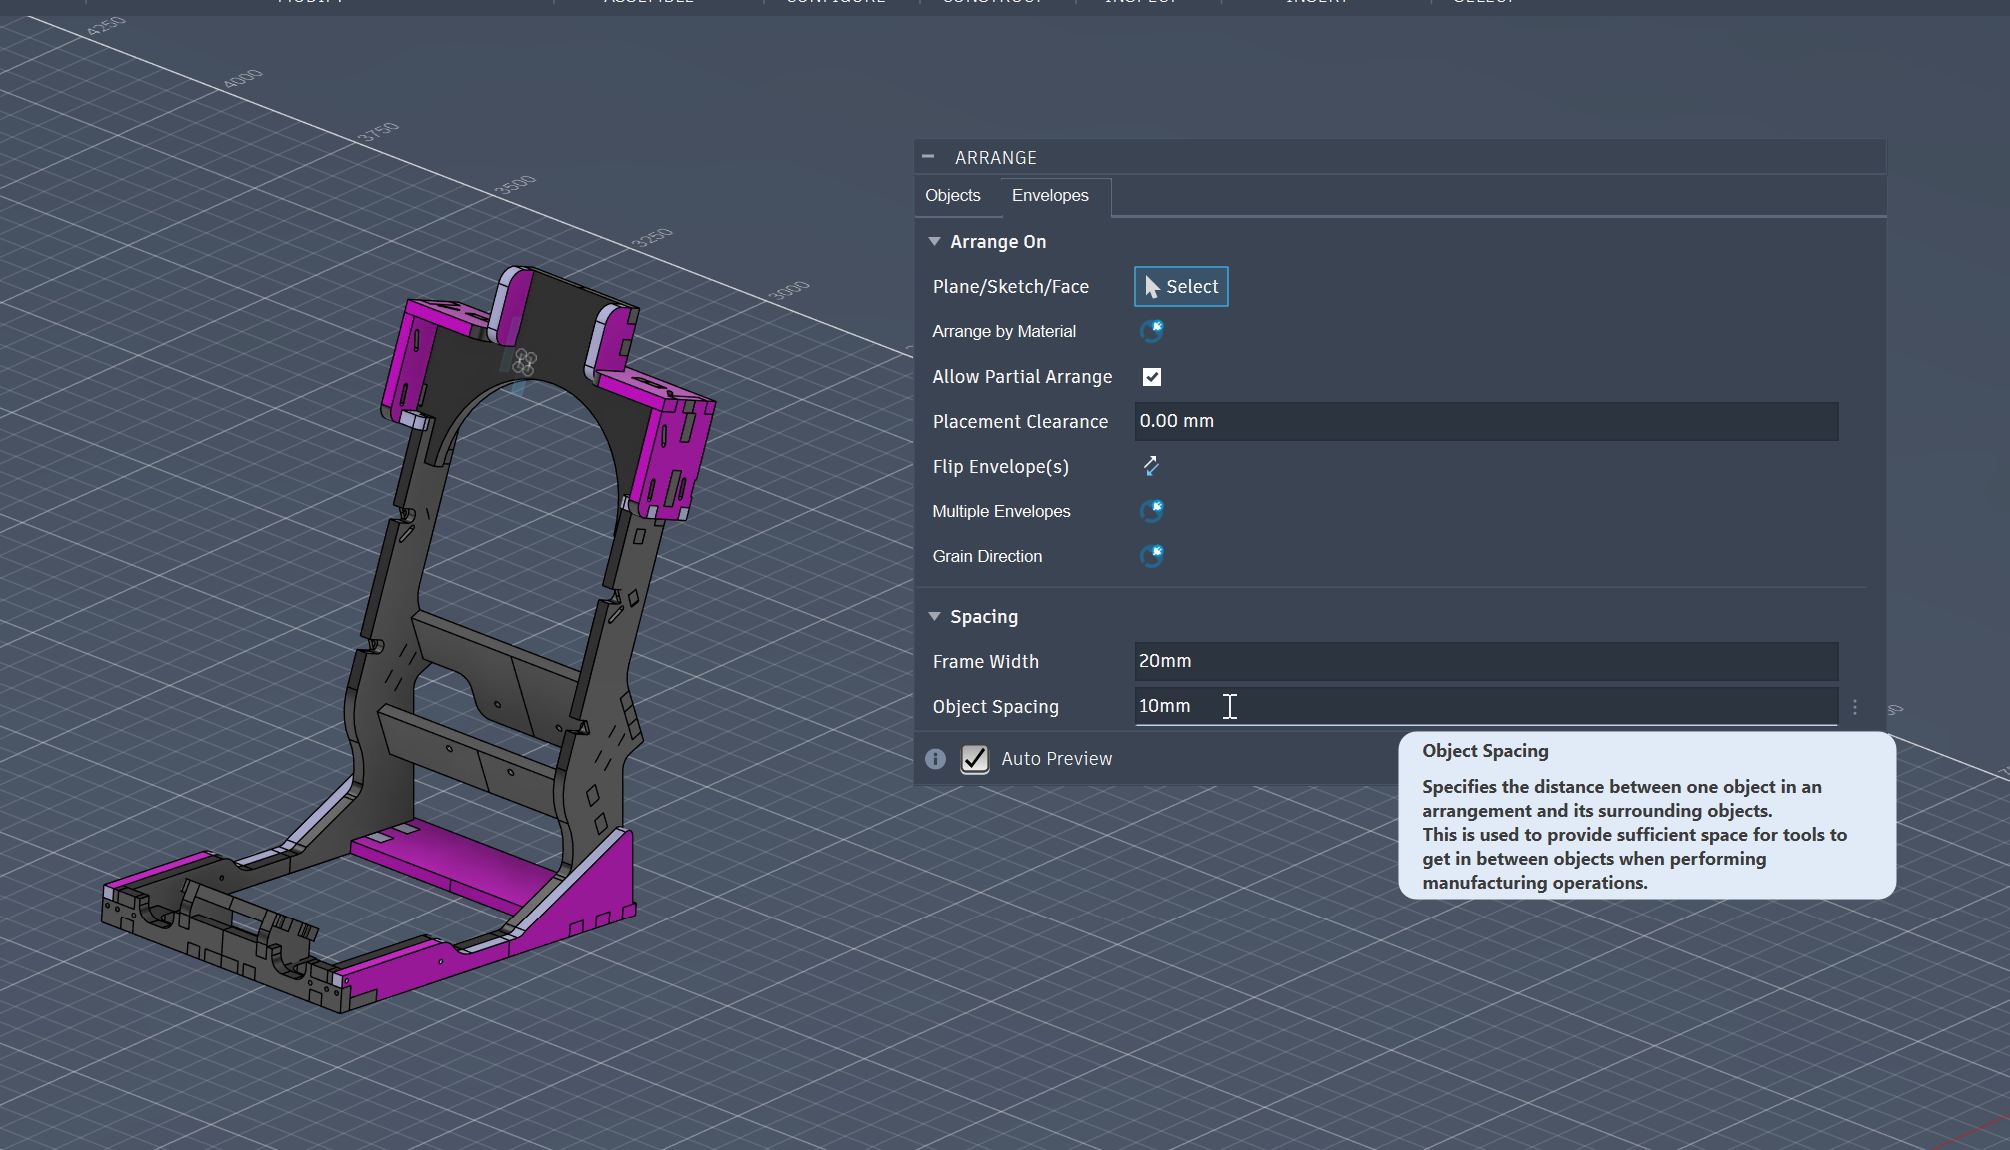2010x1150 pixels.
Task: Click into the Object Spacing field
Action: pos(1485,707)
